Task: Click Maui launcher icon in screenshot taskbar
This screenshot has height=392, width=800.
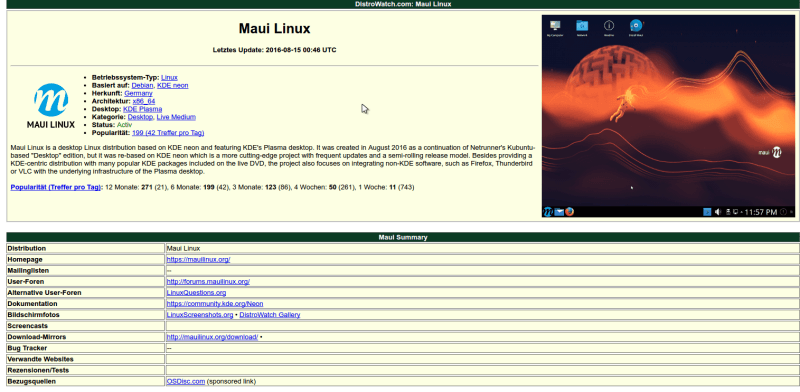Action: (548, 211)
